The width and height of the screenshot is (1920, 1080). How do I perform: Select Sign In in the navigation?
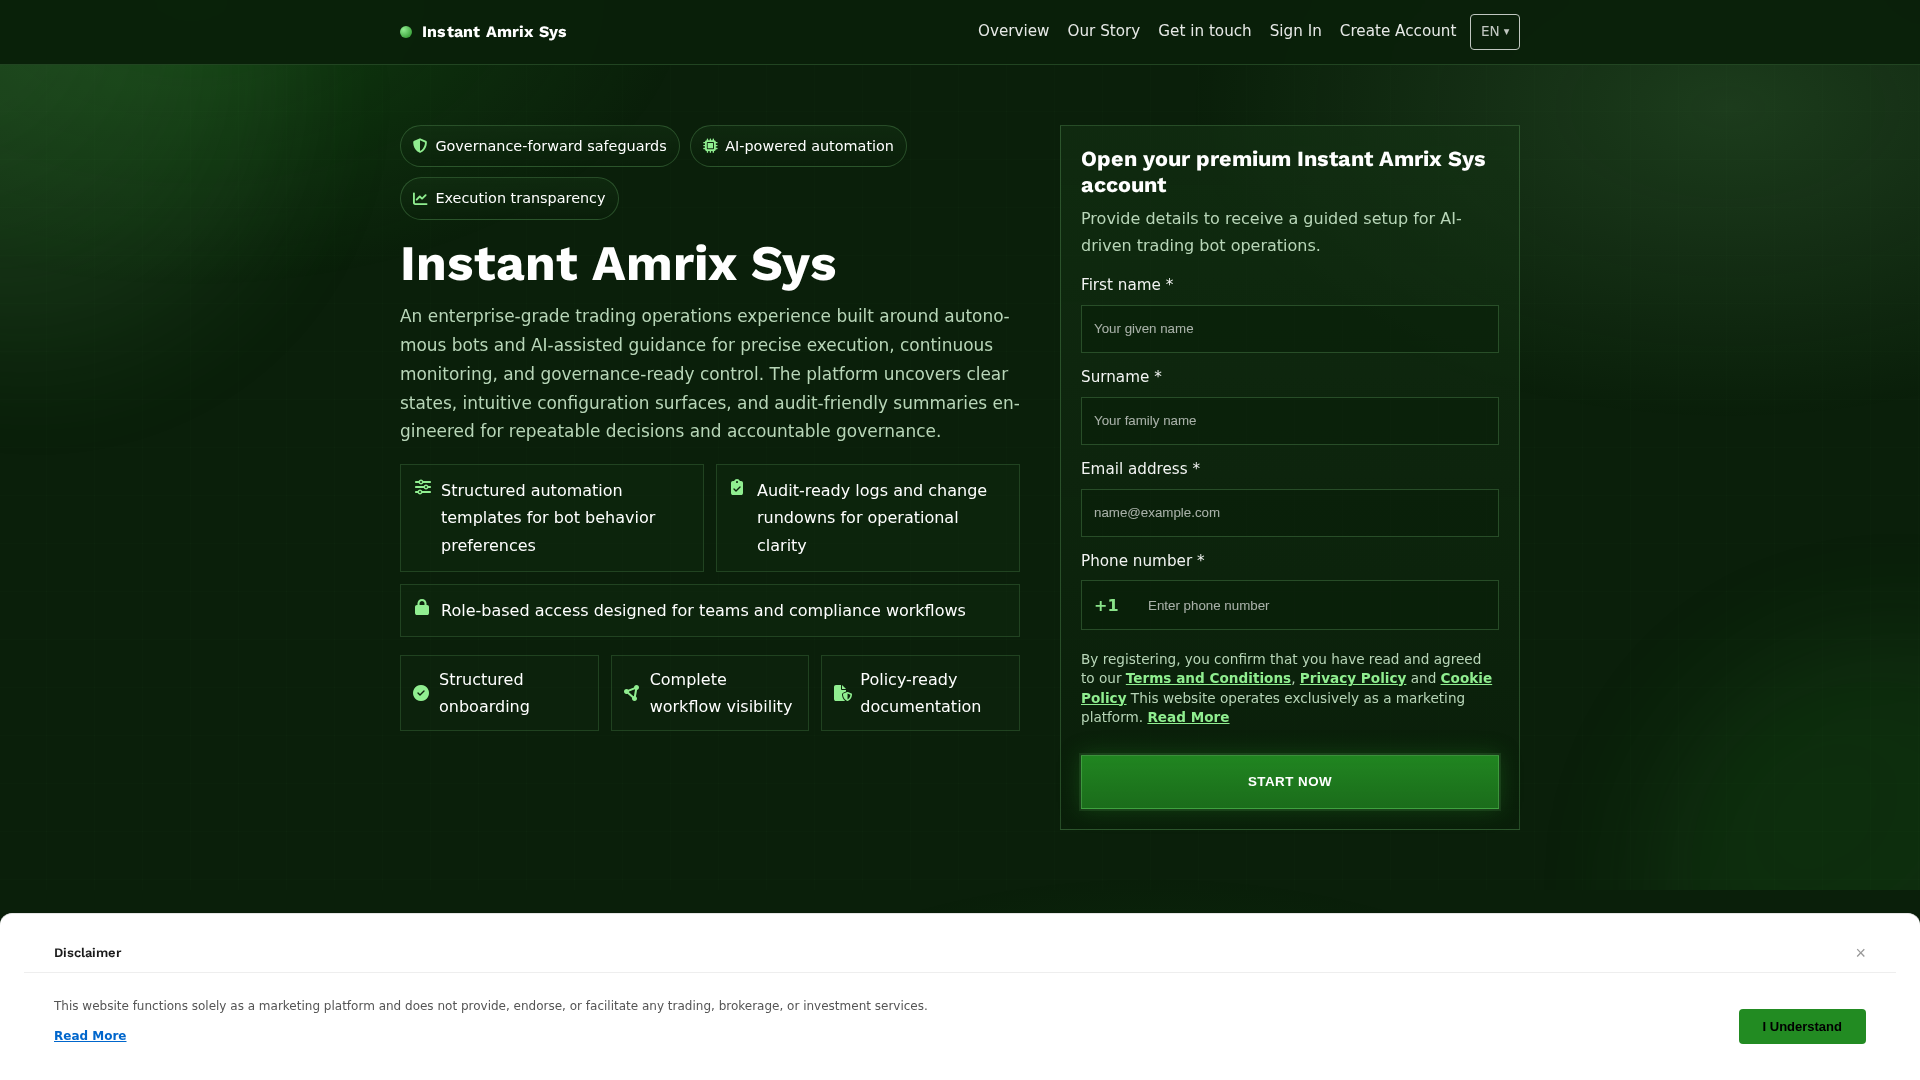coord(1295,31)
